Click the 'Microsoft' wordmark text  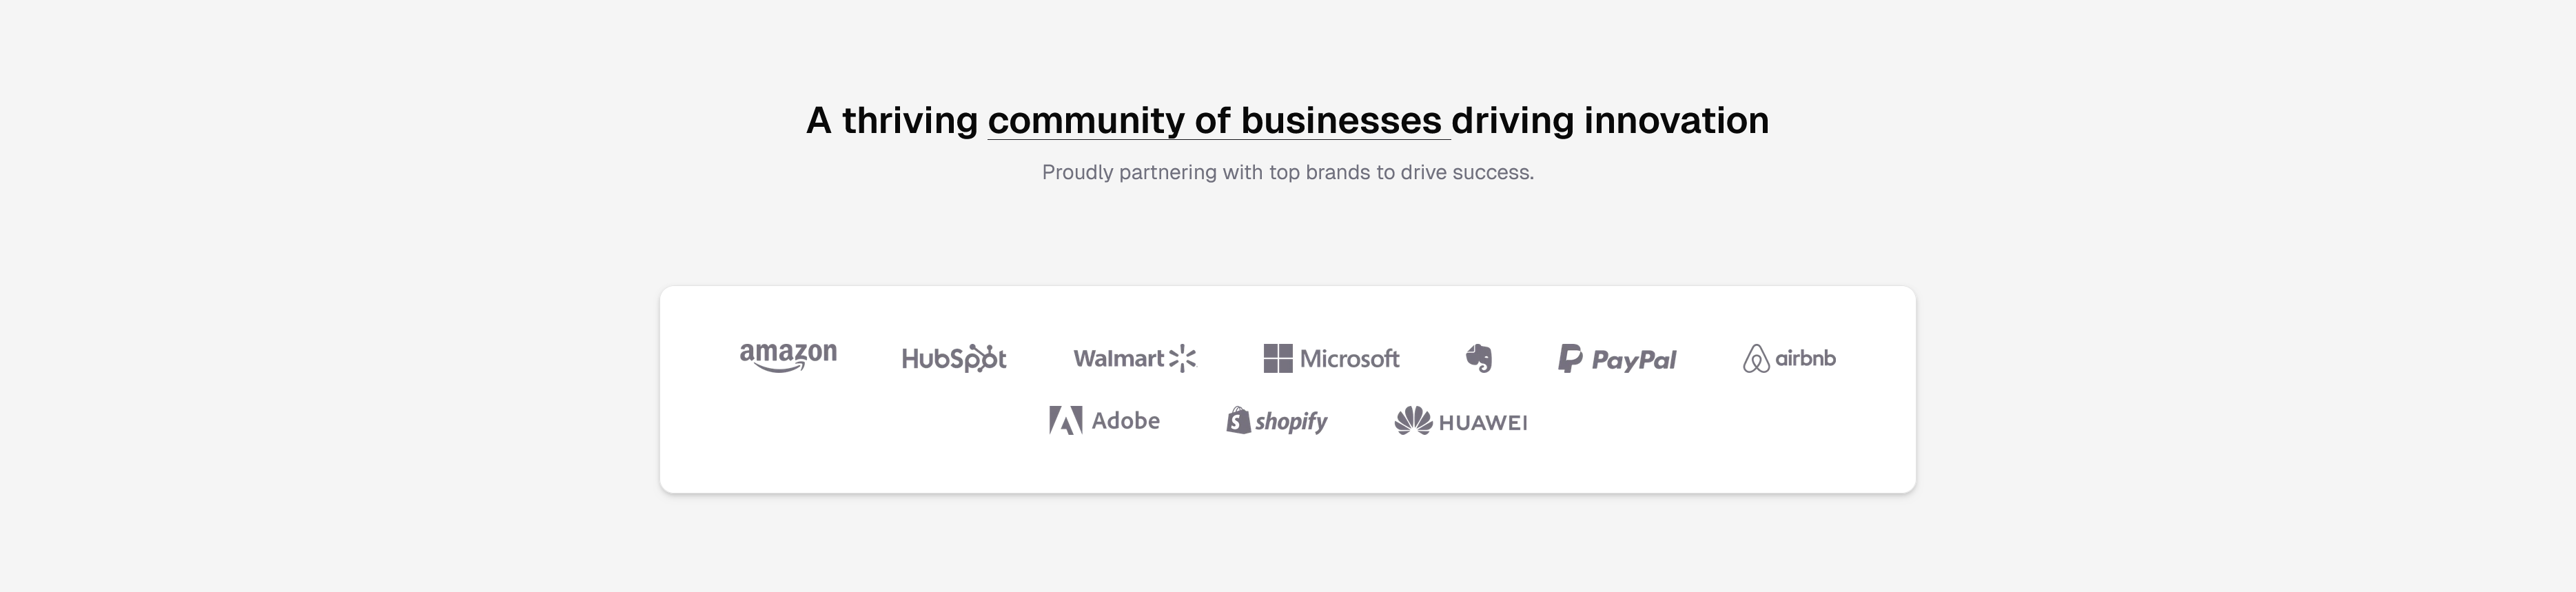[1349, 358]
